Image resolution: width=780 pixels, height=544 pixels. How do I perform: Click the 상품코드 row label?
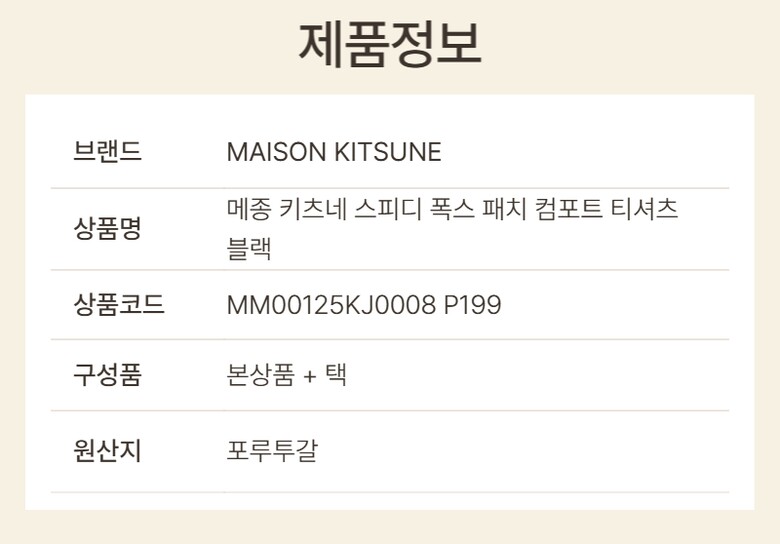tap(119, 305)
